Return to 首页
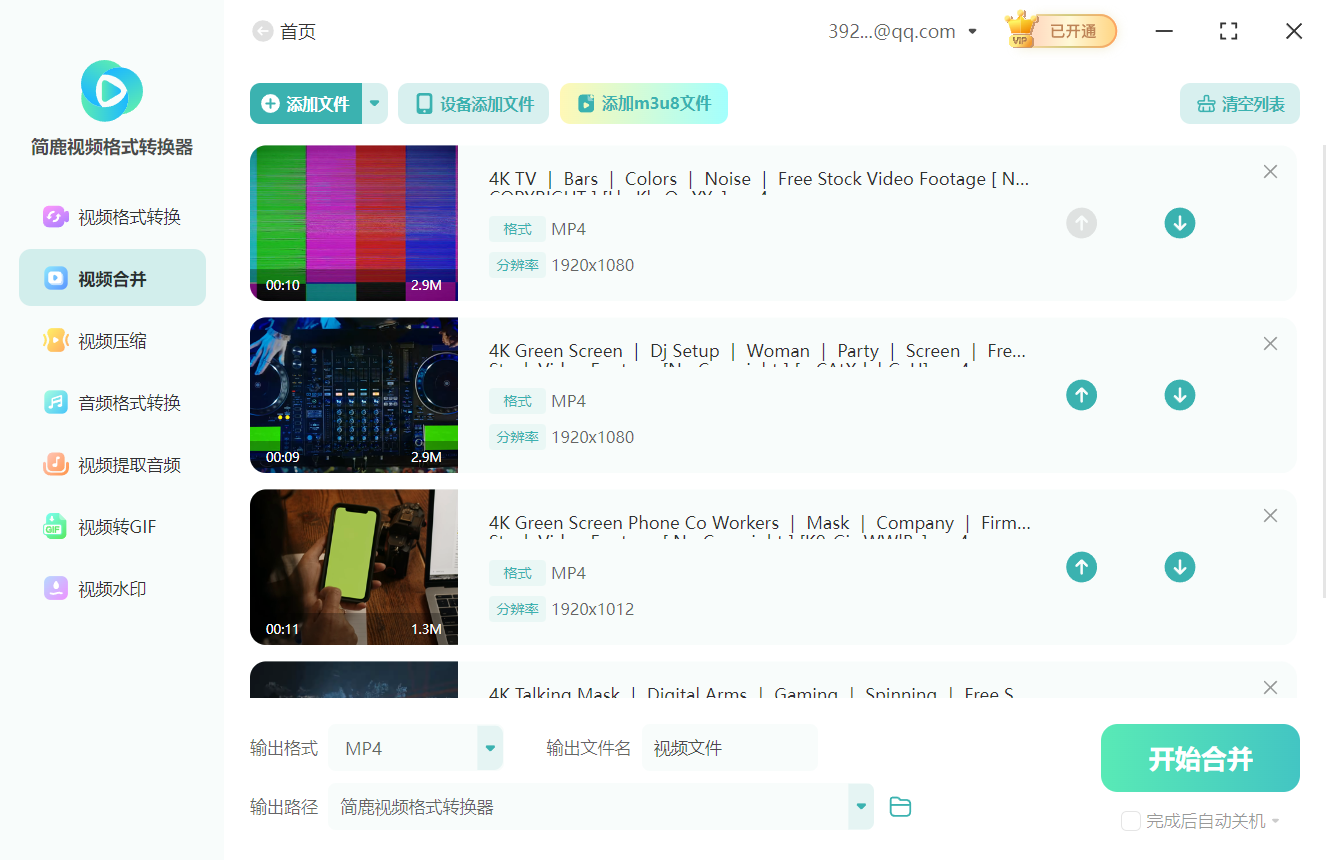Image resolution: width=1326 pixels, height=860 pixels. coord(298,32)
